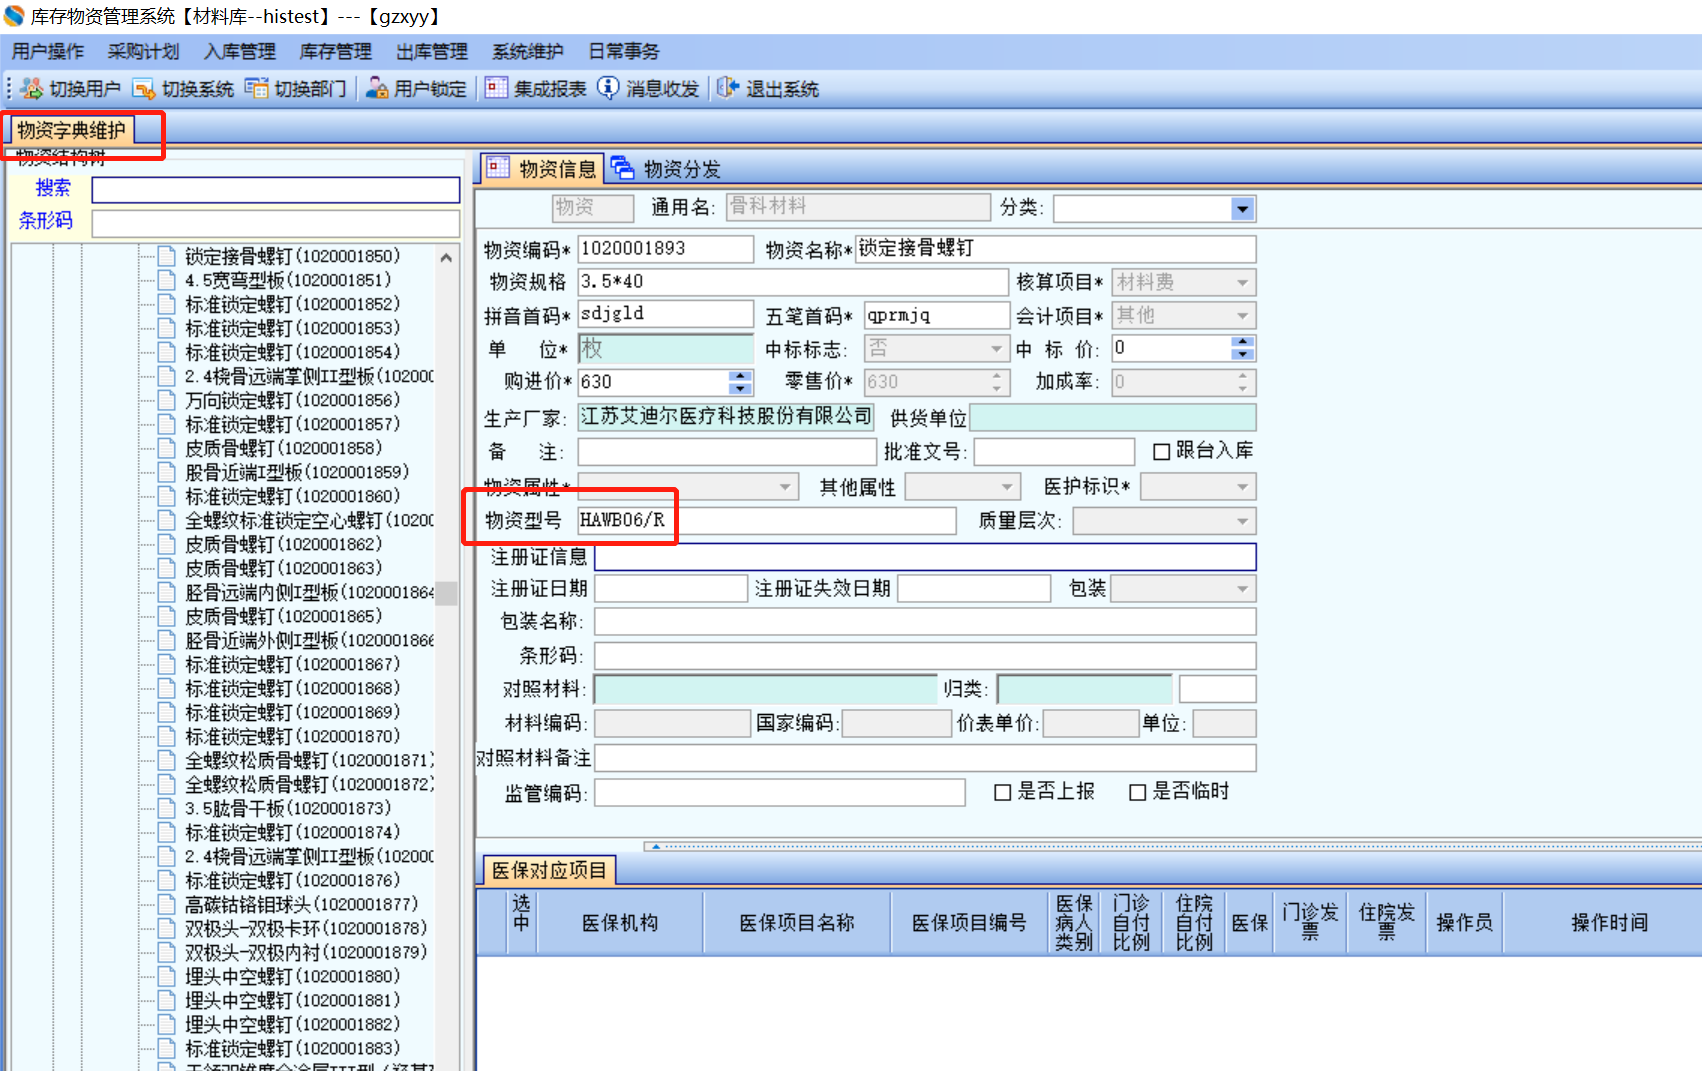Open the 中标标志 dropdown

click(x=996, y=349)
